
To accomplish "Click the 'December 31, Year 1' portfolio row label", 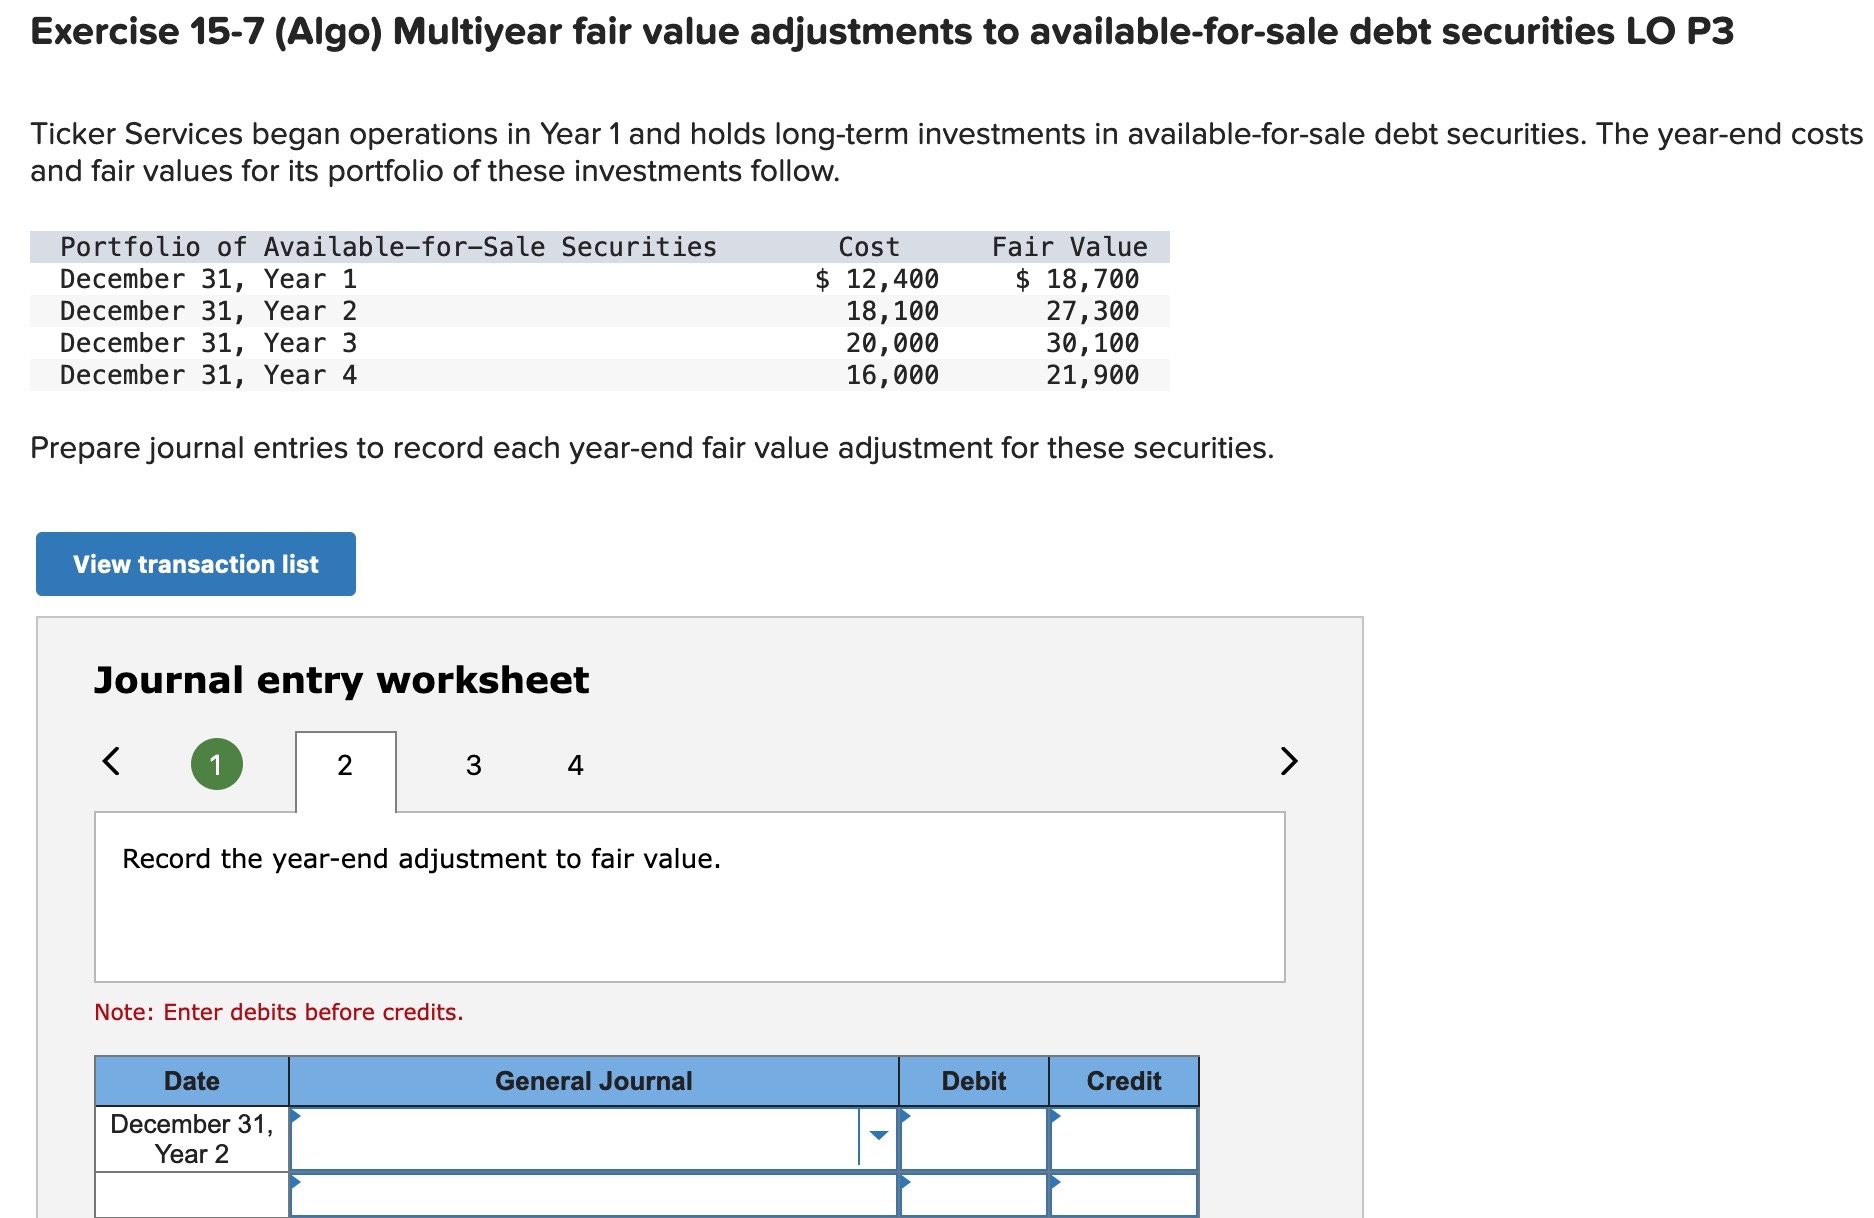I will [x=208, y=279].
